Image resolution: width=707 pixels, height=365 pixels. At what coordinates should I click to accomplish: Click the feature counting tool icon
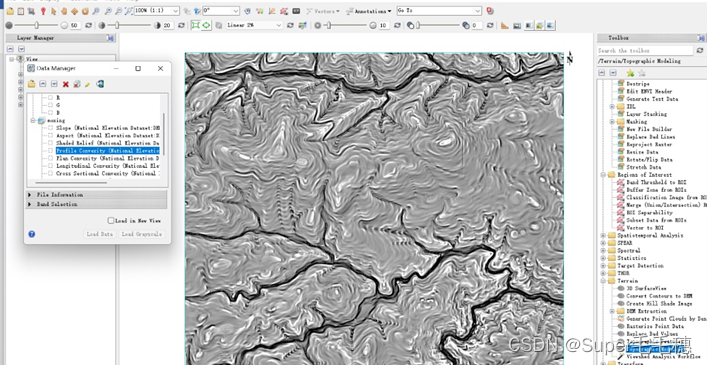(260, 11)
